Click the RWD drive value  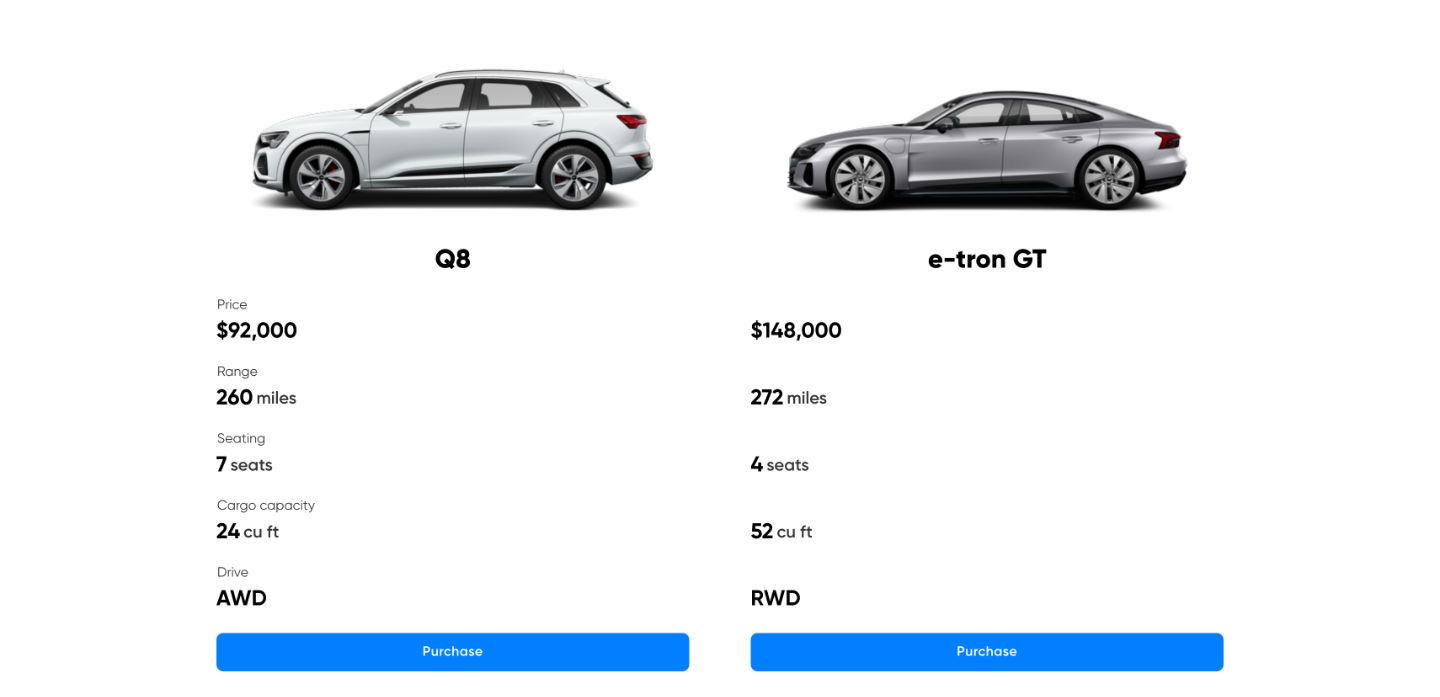pyautogui.click(x=776, y=599)
